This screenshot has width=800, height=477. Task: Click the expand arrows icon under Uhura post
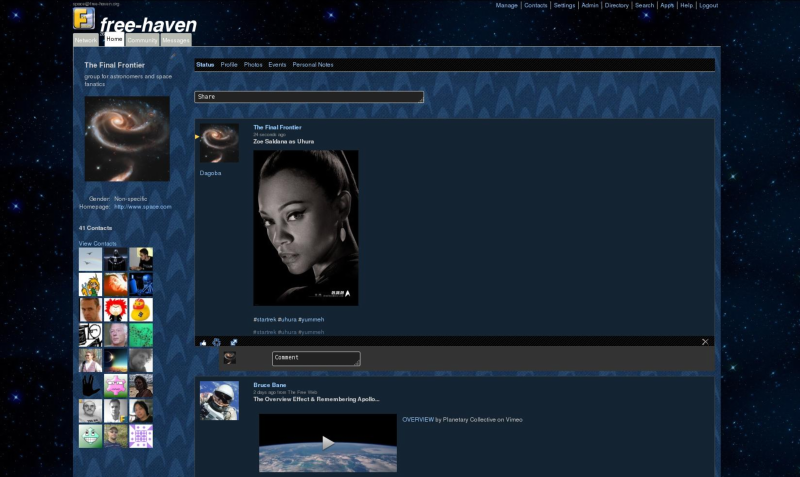[234, 342]
